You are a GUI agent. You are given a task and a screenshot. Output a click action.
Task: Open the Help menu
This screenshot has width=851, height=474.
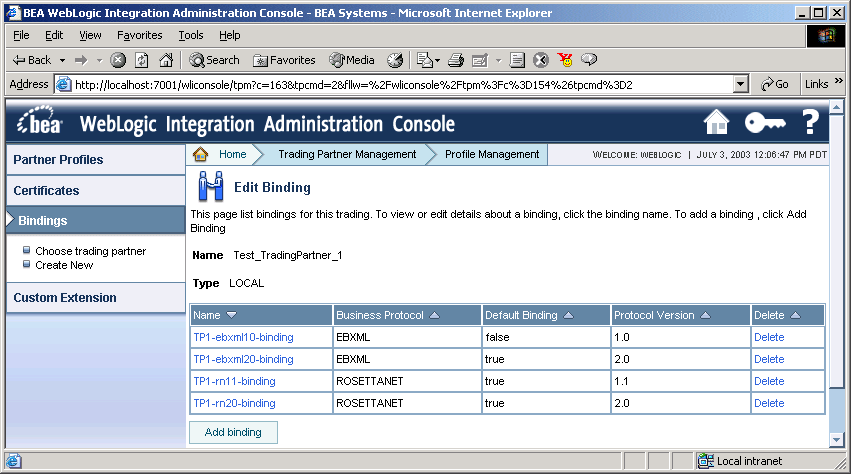230,35
